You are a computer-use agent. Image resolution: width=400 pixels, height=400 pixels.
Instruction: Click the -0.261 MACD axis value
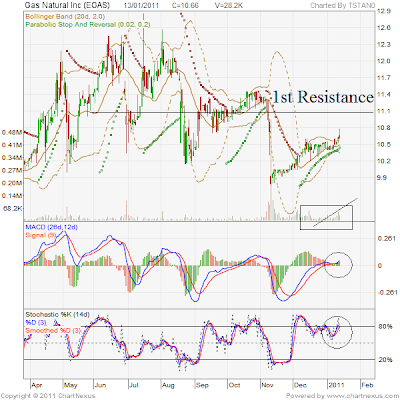tap(388, 292)
